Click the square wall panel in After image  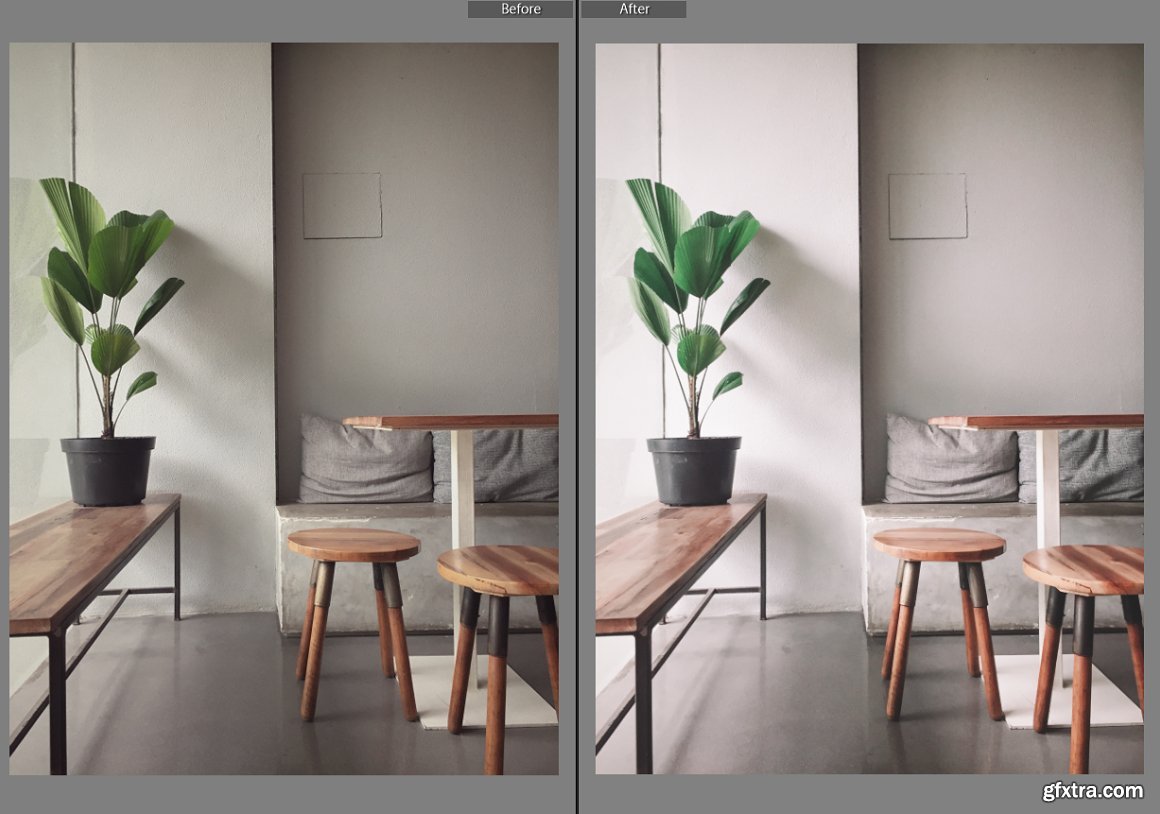927,205
